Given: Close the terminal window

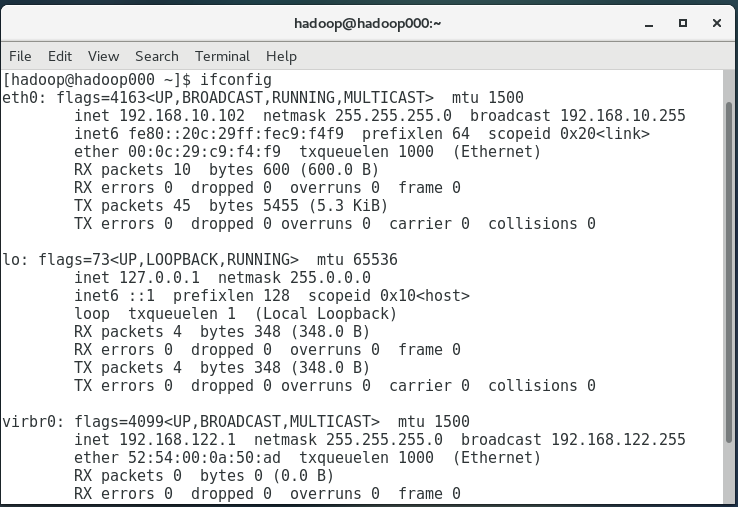Looking at the screenshot, I should pos(717,23).
